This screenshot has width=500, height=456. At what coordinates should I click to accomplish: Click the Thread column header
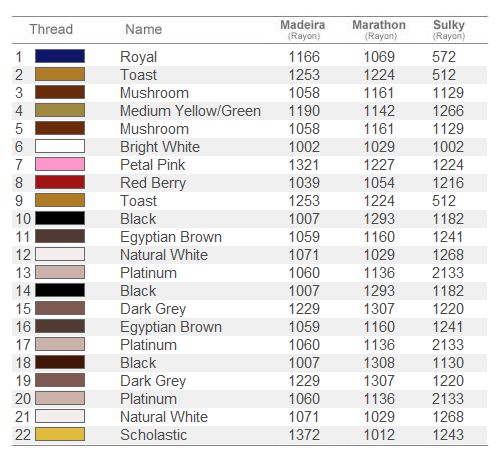[51, 29]
